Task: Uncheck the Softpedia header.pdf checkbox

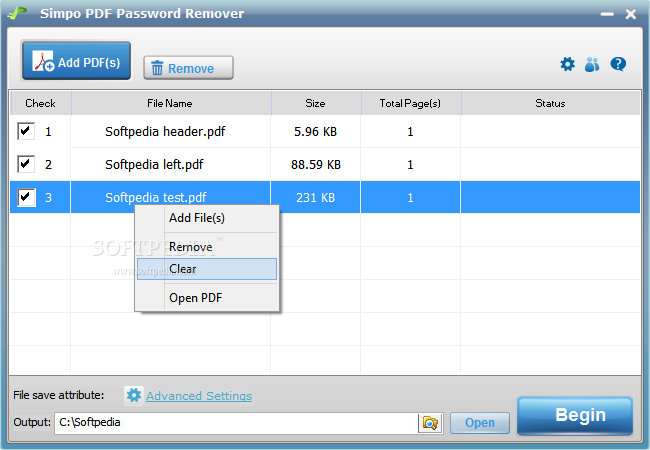Action: (26, 131)
